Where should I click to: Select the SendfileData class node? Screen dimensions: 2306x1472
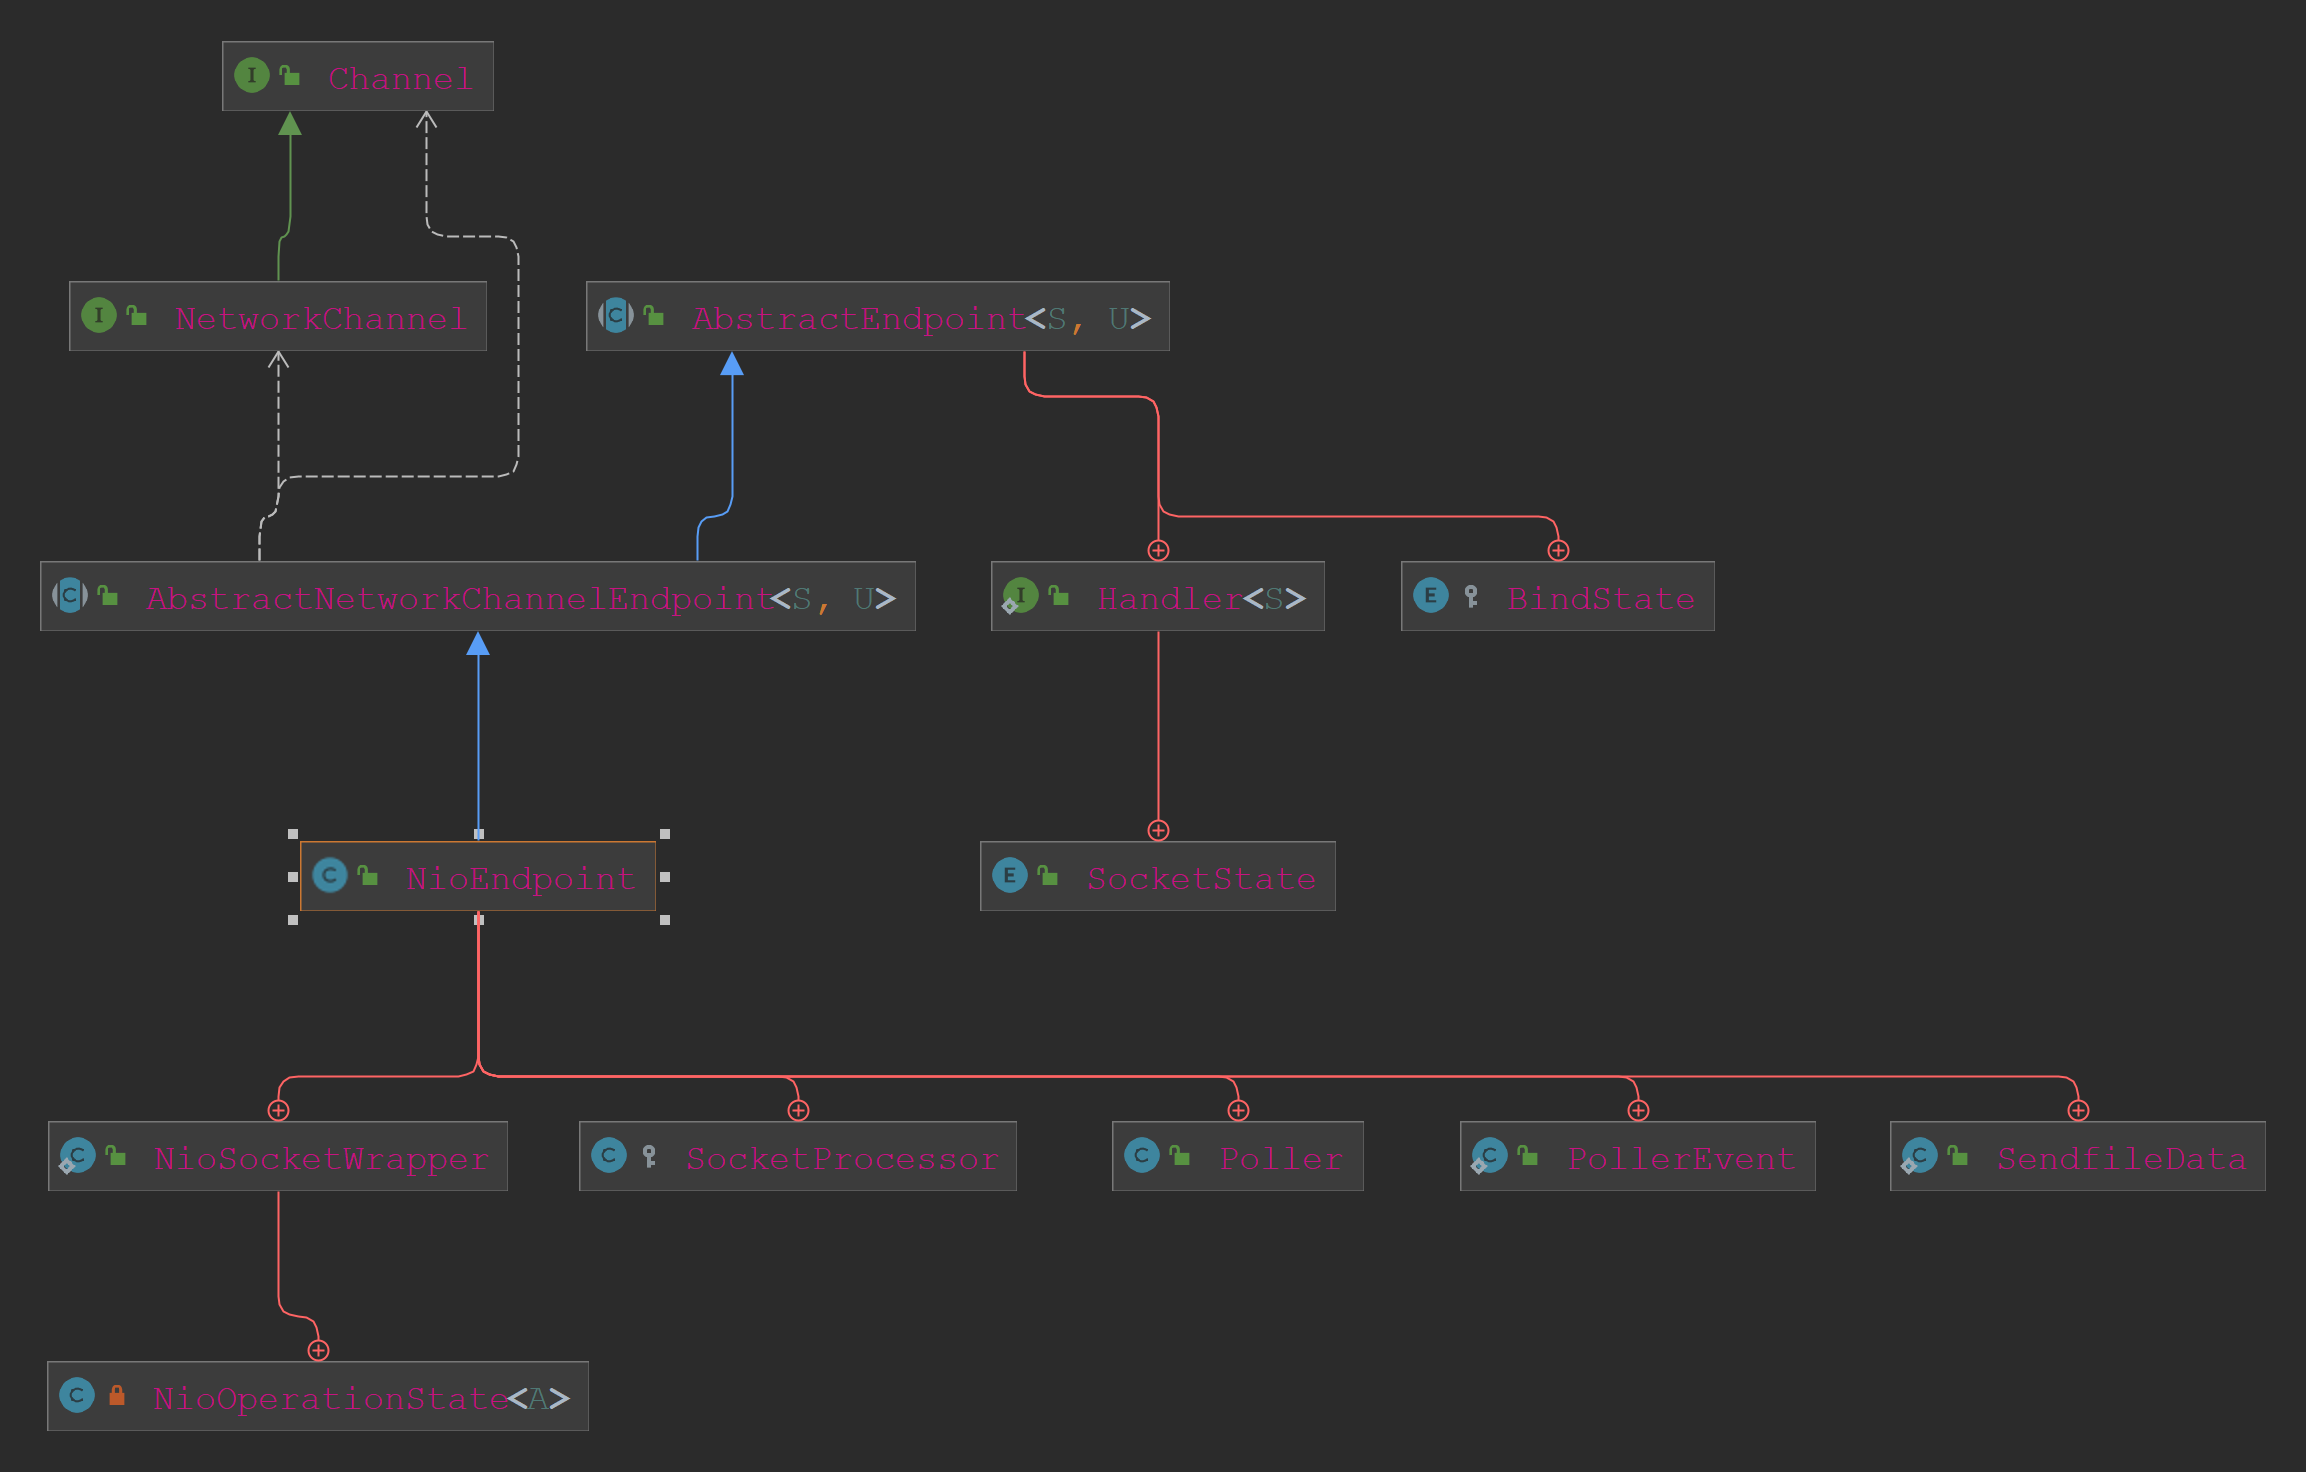[2120, 1158]
